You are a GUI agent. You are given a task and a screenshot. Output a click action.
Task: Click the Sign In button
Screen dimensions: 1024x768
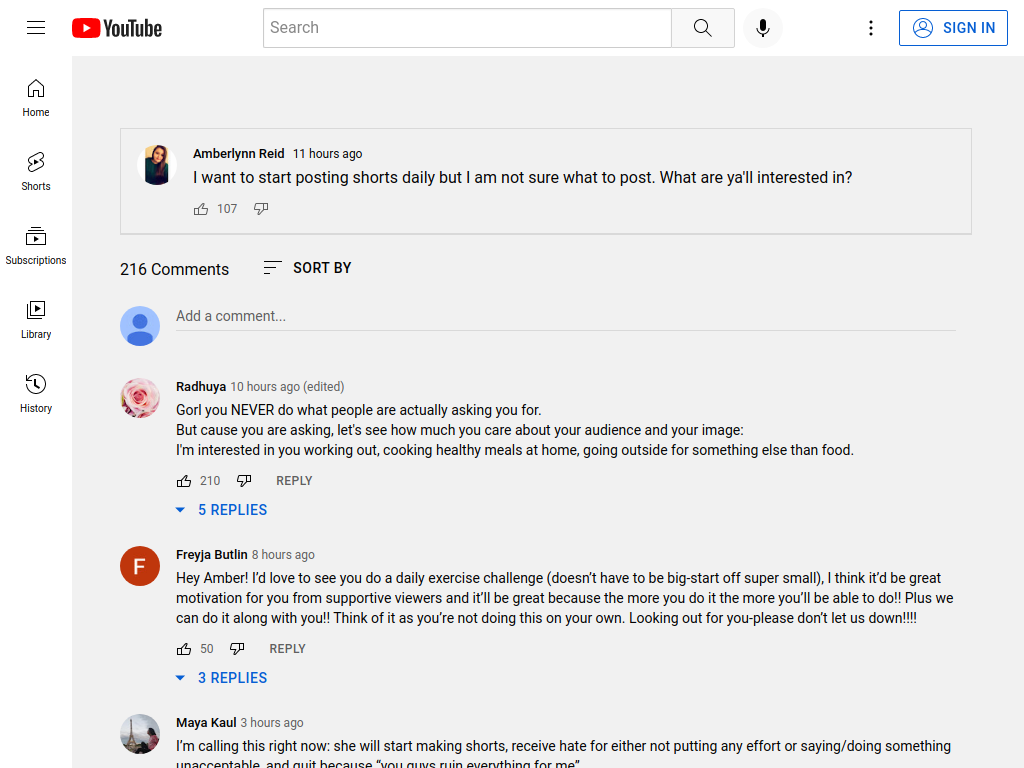pyautogui.click(x=953, y=28)
